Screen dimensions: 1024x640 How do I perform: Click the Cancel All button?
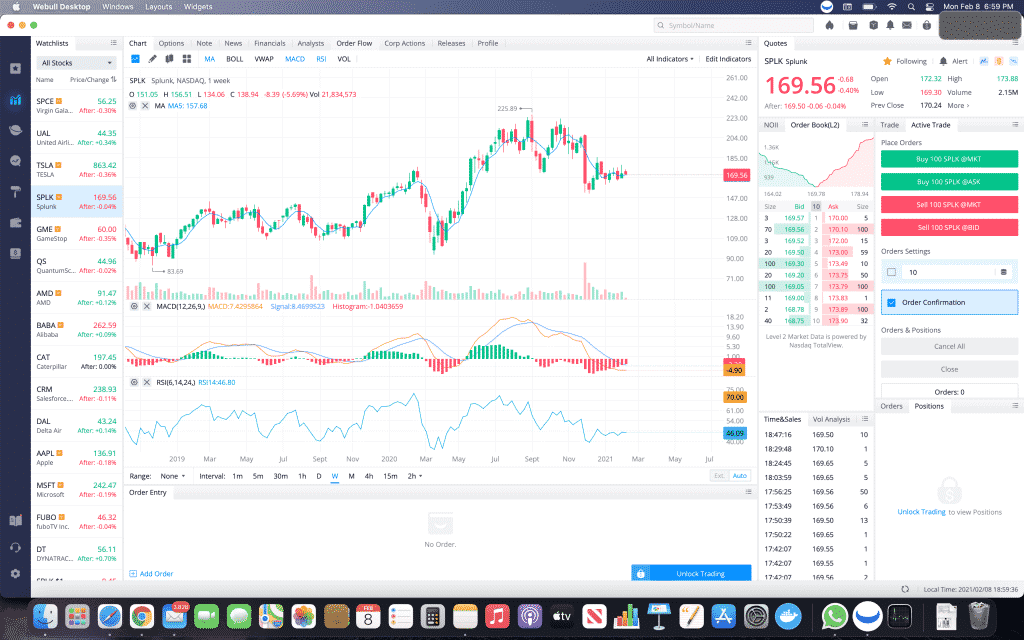(949, 346)
